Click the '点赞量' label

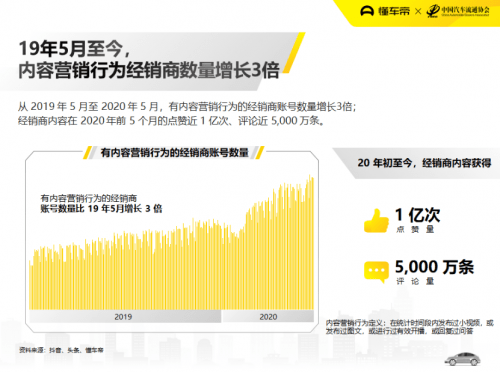point(415,229)
